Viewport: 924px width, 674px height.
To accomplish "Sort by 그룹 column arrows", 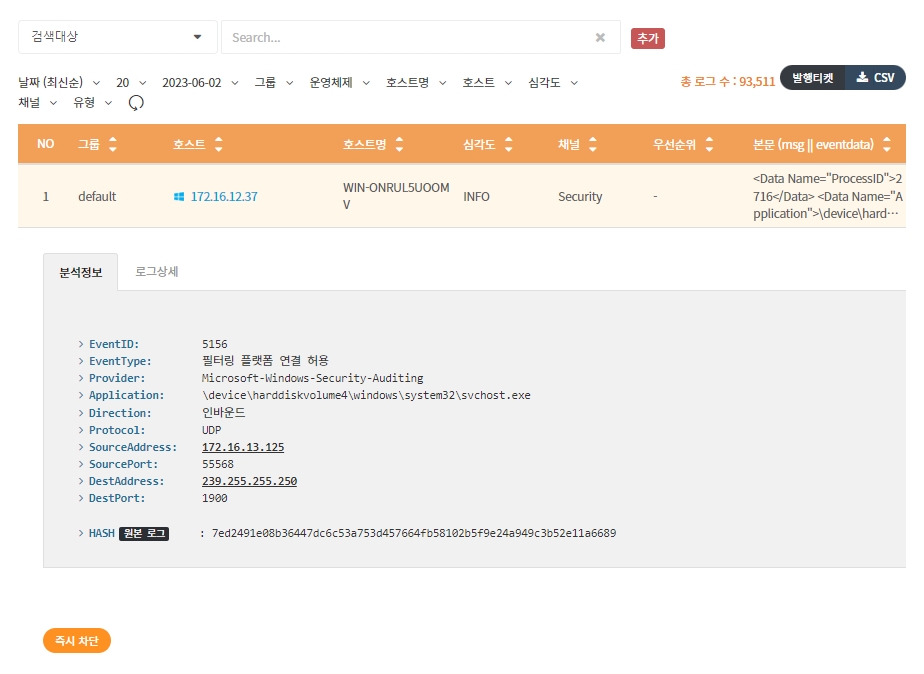I will coord(113,145).
